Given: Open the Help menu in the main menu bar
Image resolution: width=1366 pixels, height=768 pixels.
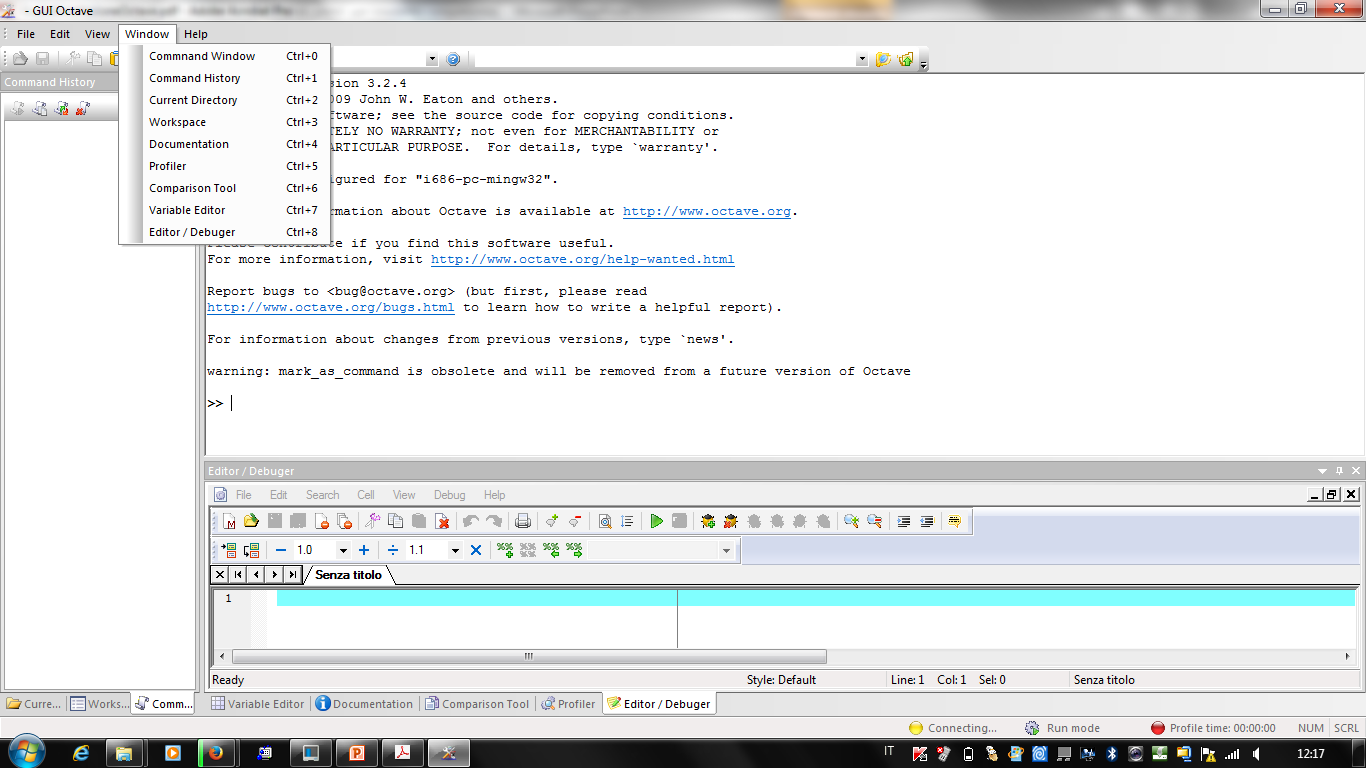Looking at the screenshot, I should coord(196,34).
